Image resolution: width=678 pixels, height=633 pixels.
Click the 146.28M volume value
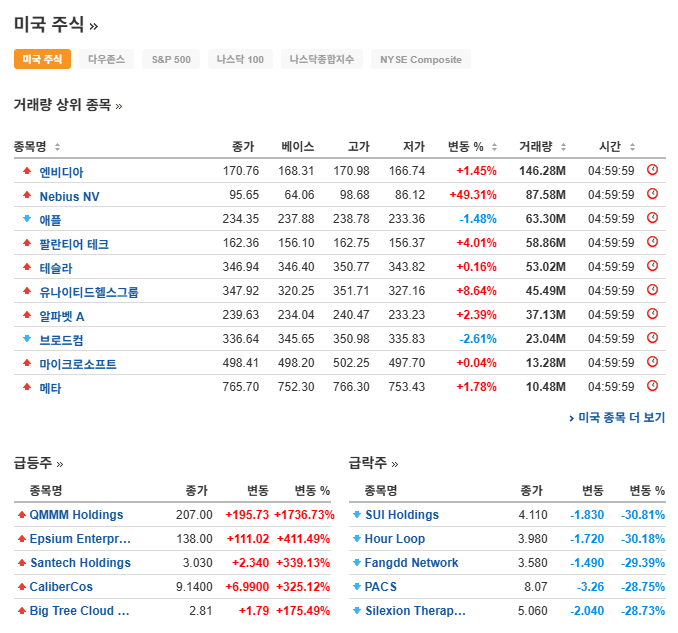click(542, 171)
